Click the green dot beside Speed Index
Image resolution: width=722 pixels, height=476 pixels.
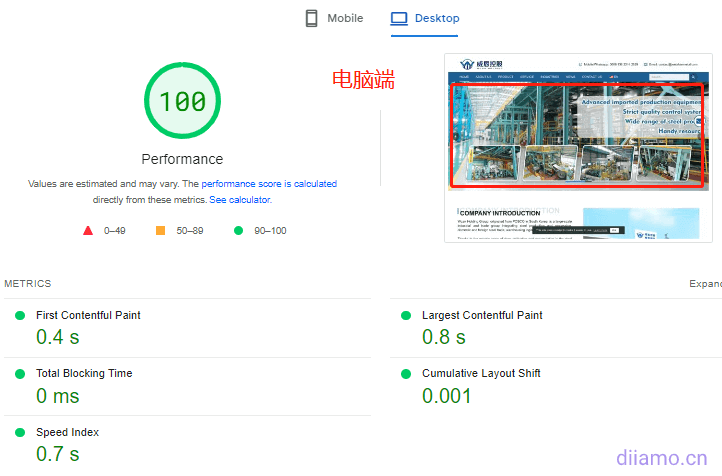click(19, 432)
